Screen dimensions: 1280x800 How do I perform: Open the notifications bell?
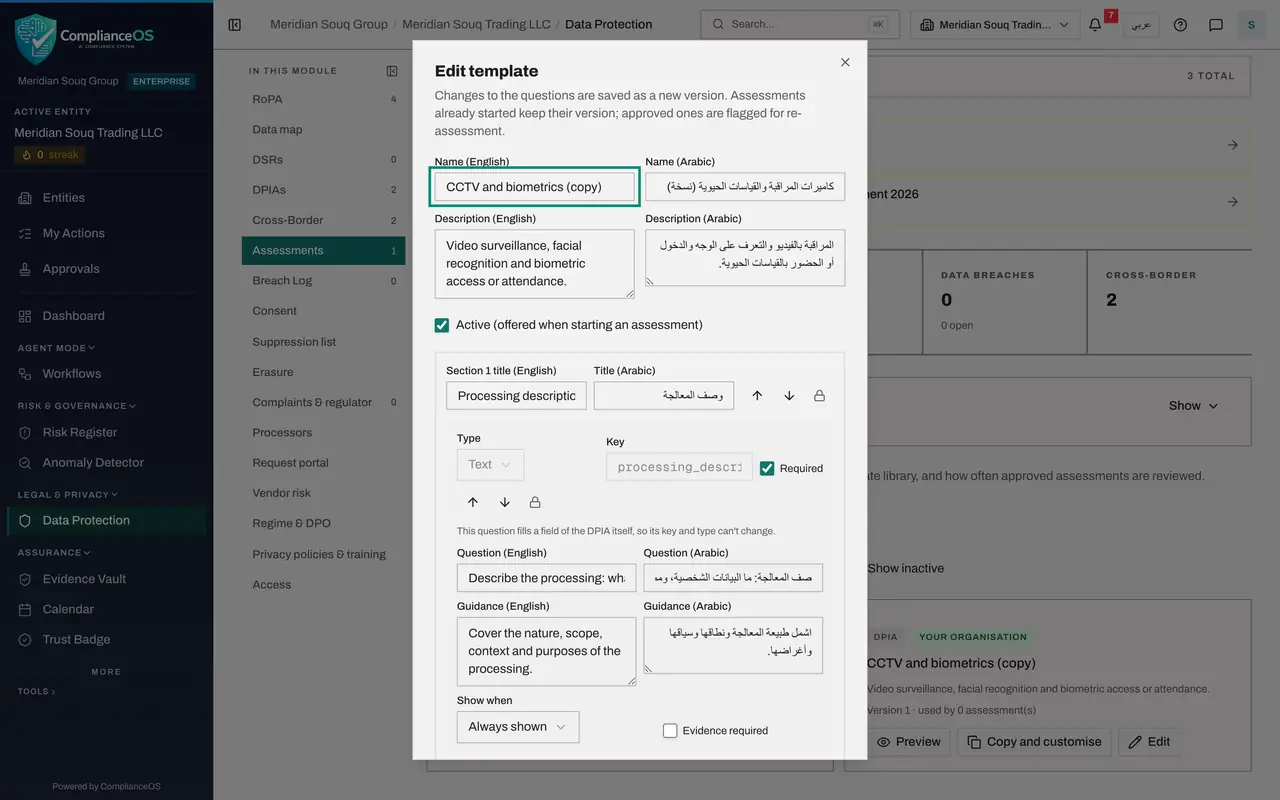click(1095, 25)
